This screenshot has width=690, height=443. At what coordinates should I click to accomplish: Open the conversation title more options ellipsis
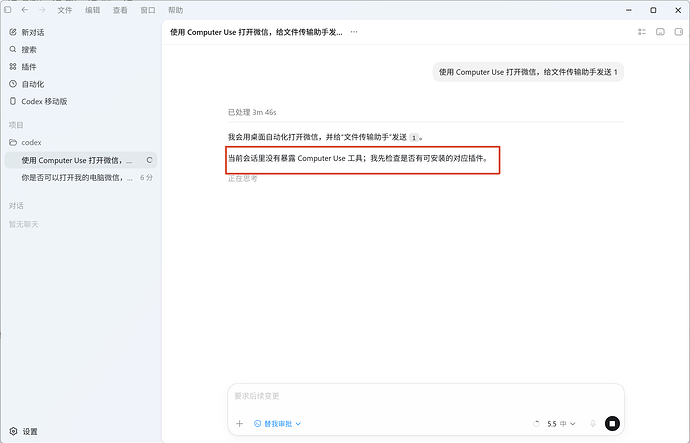pyautogui.click(x=354, y=32)
